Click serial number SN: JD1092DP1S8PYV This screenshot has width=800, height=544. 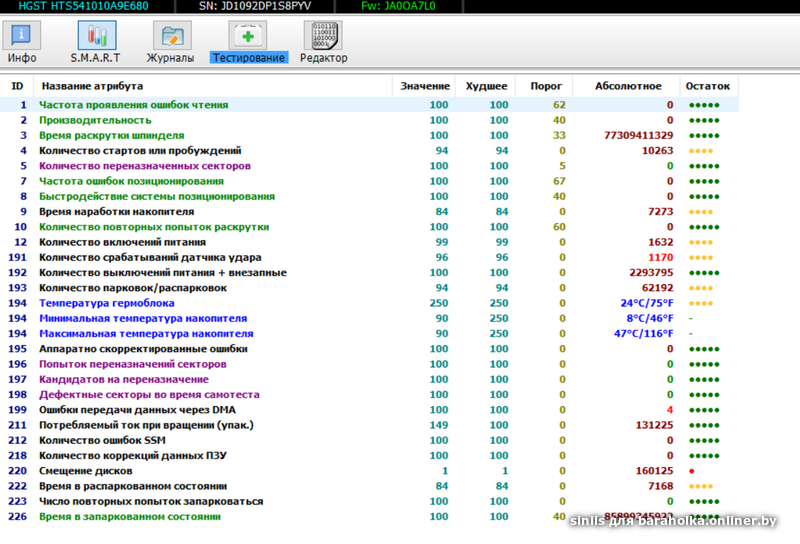(255, 6)
